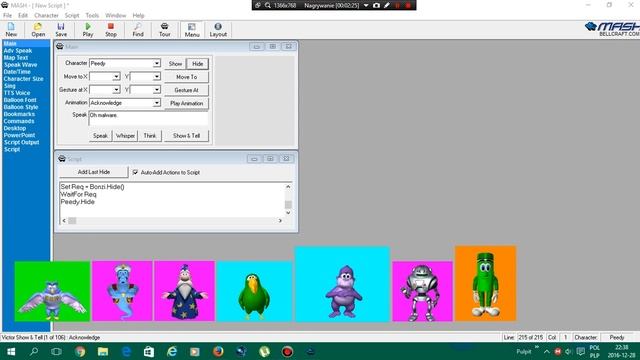Click the red record taskbar icon
Viewport: 640px width, 360px height.
(x=287, y=351)
